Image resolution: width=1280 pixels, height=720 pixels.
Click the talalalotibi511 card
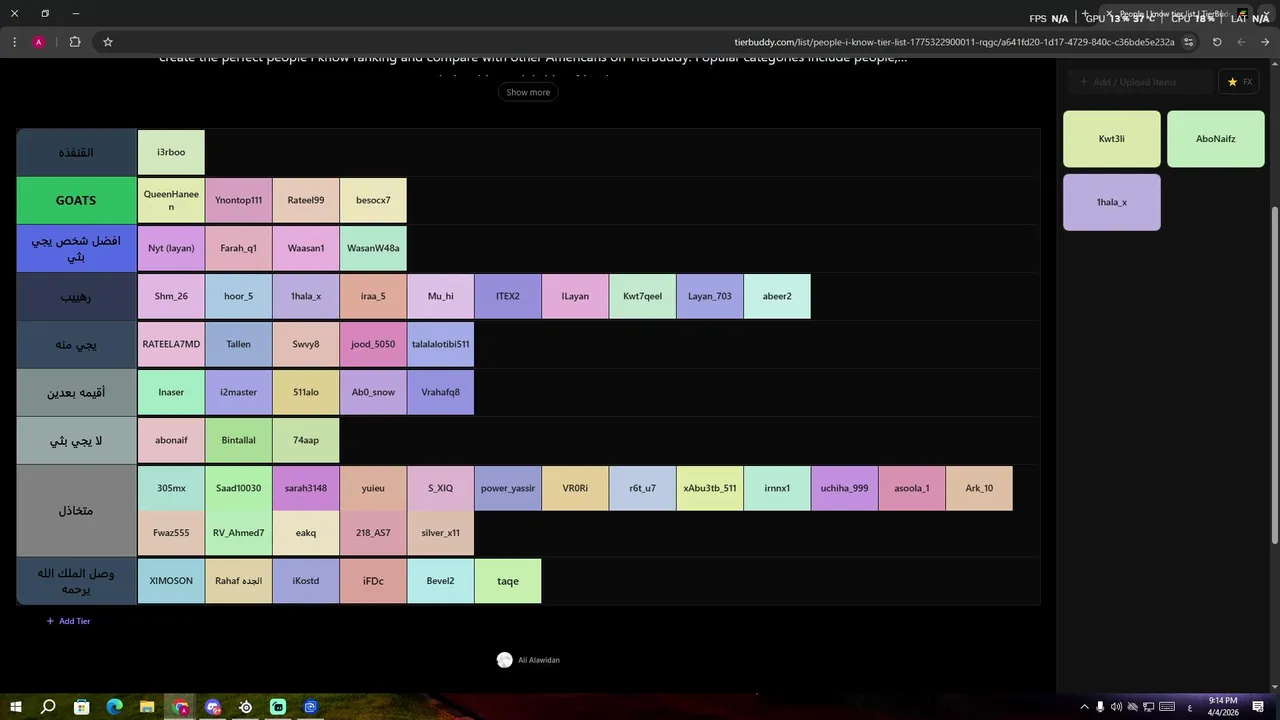tap(440, 344)
